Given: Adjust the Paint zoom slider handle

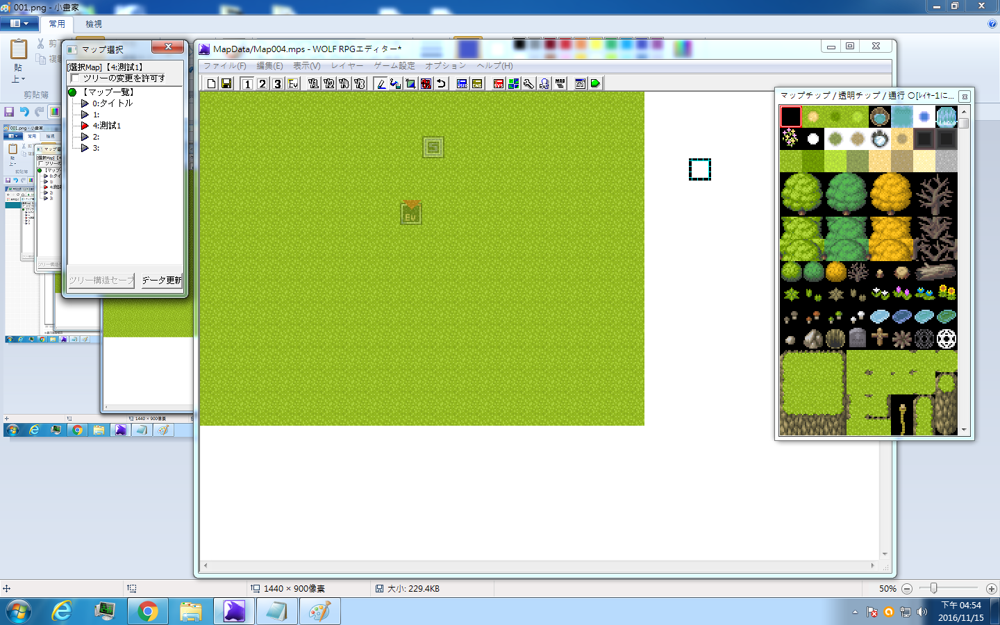Looking at the screenshot, I should (x=933, y=588).
